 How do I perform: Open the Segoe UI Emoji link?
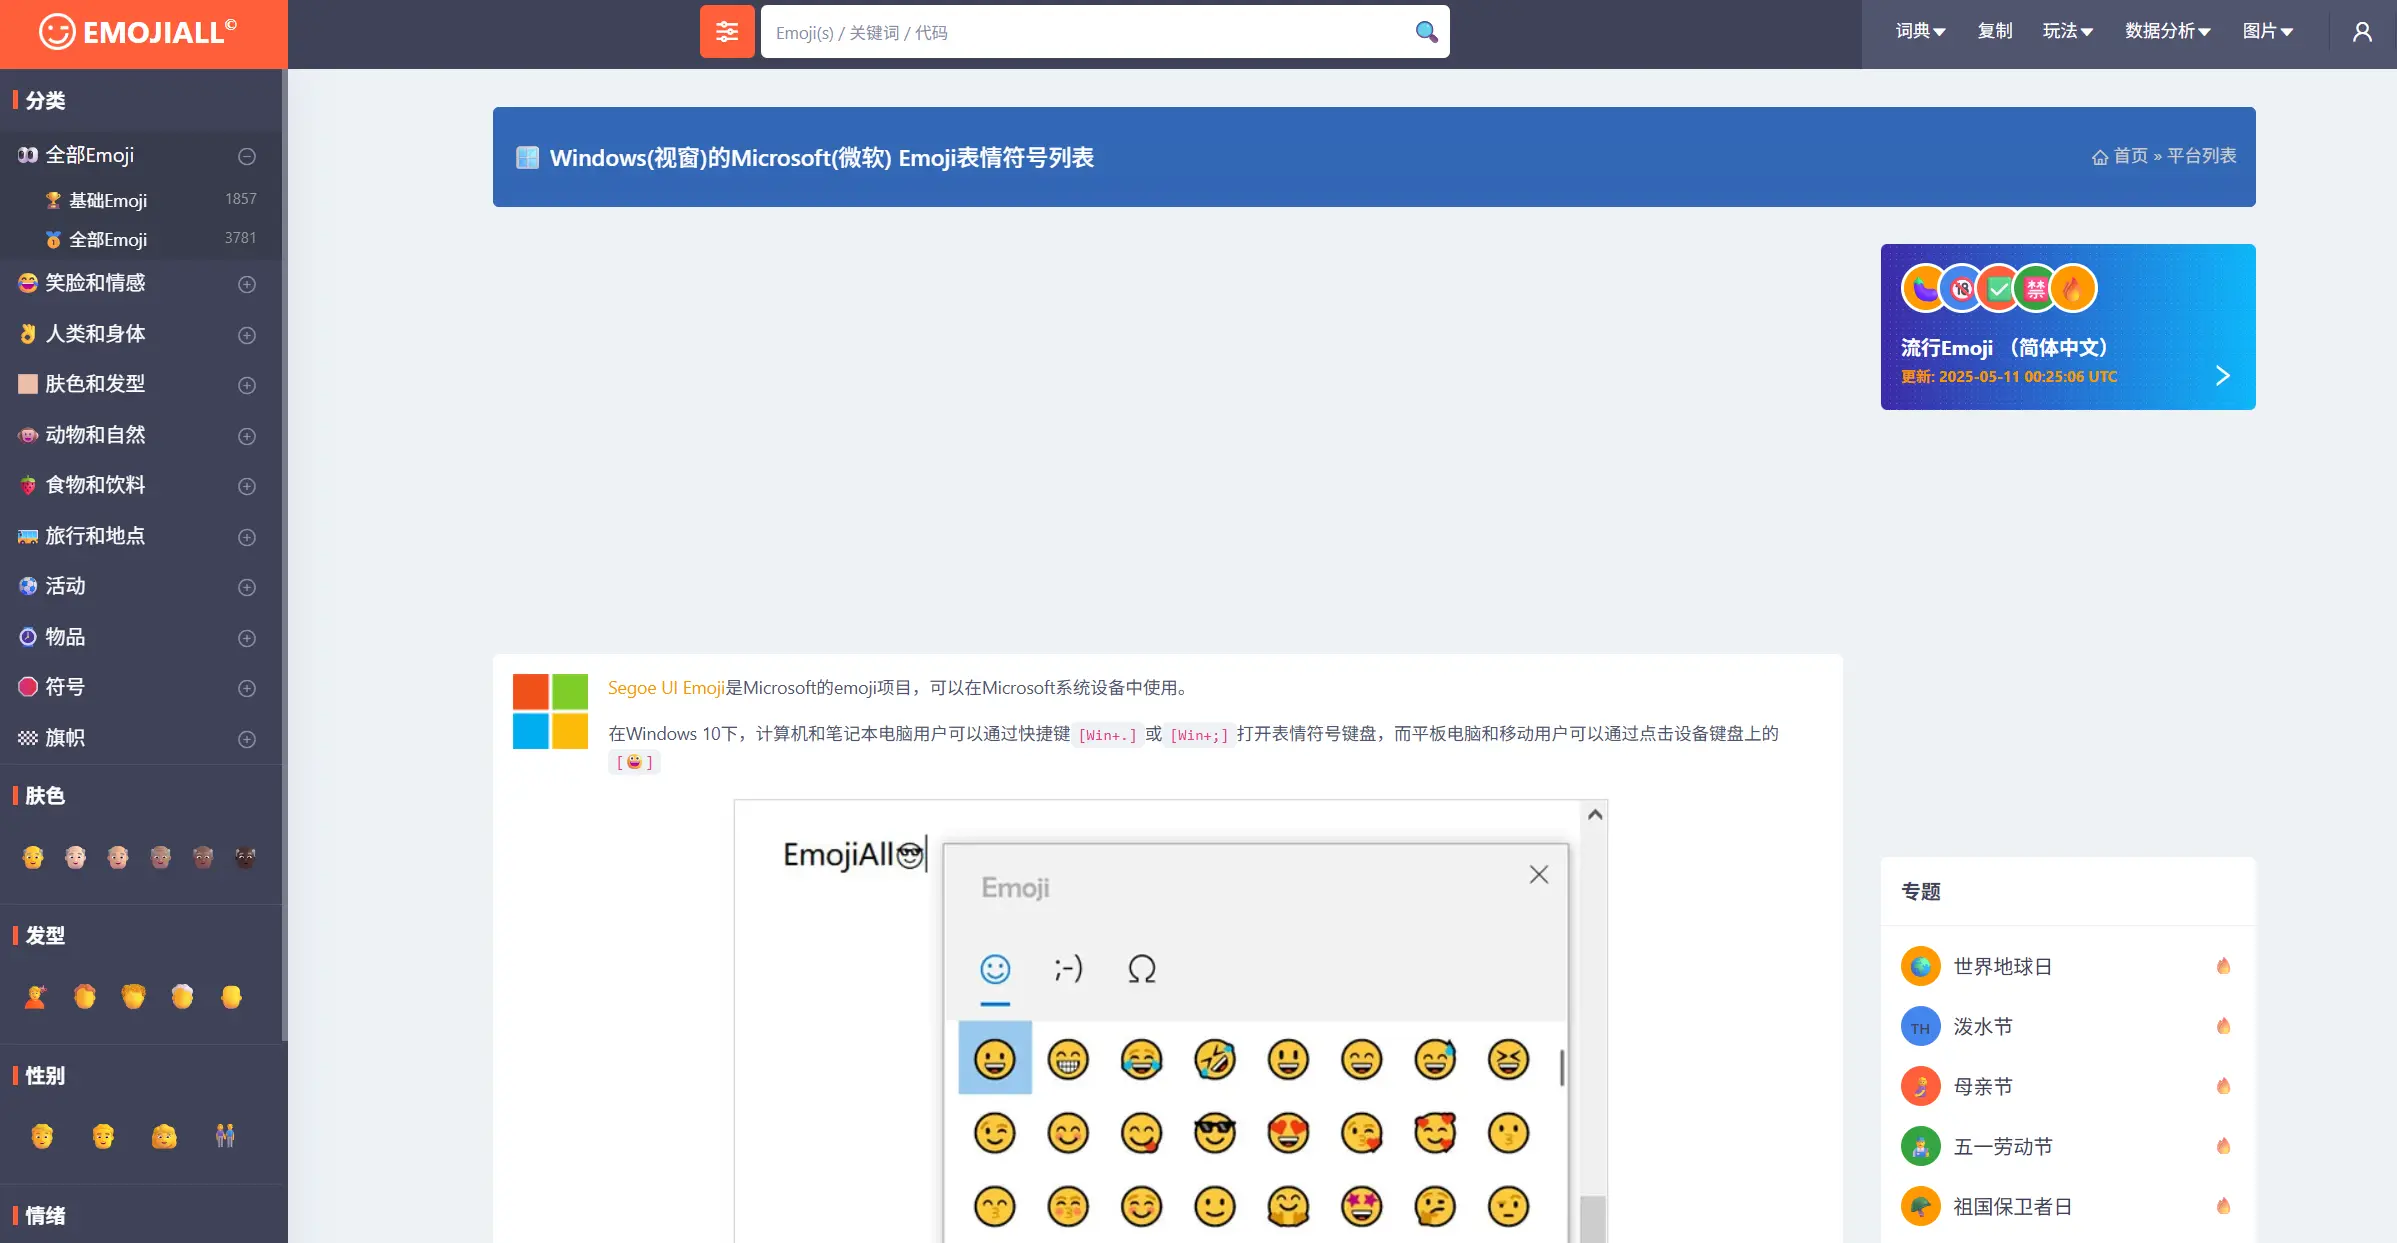tap(665, 688)
